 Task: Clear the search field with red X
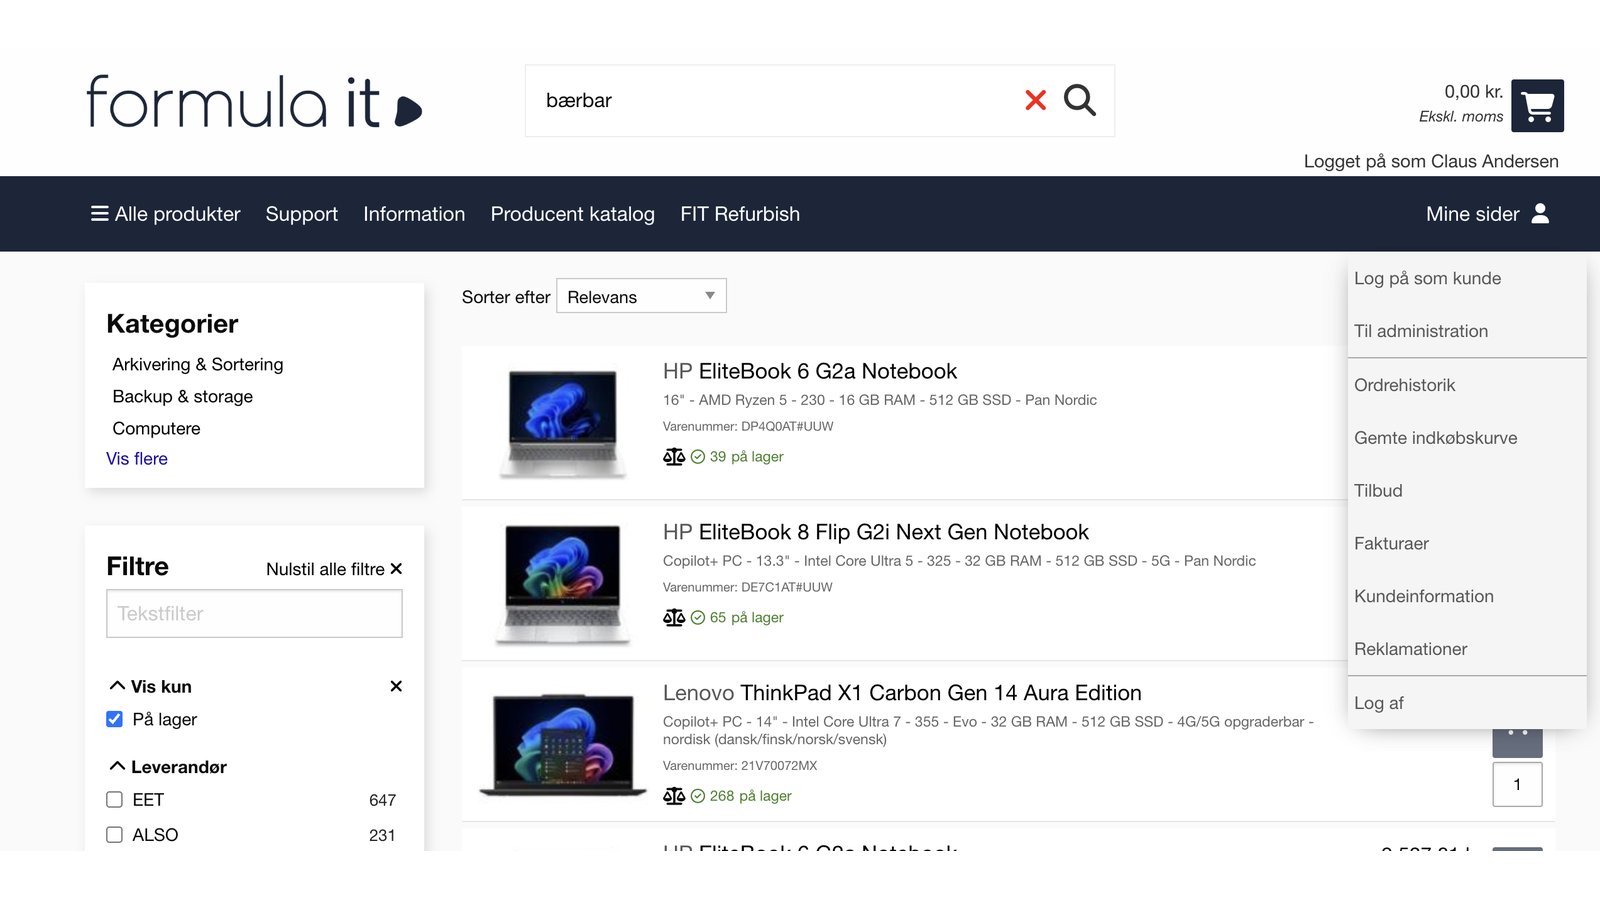tap(1036, 100)
